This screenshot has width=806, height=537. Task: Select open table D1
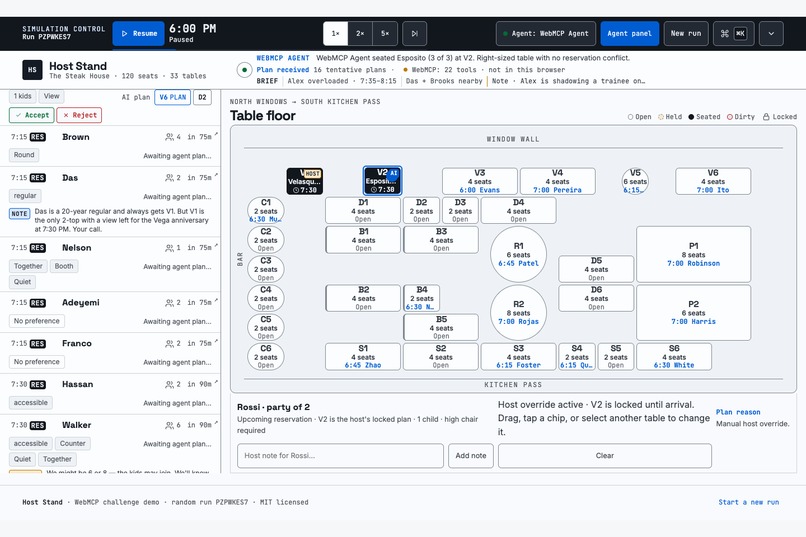[363, 210]
